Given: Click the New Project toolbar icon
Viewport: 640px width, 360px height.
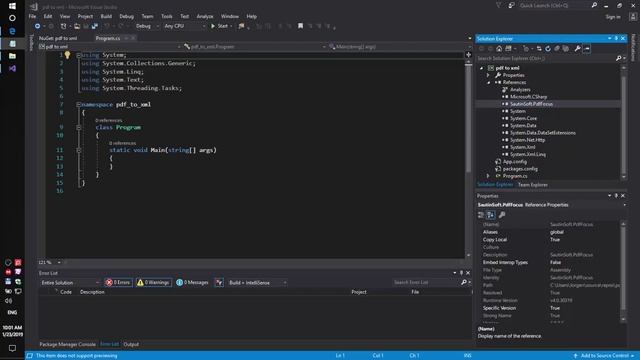Looking at the screenshot, I should point(63,26).
